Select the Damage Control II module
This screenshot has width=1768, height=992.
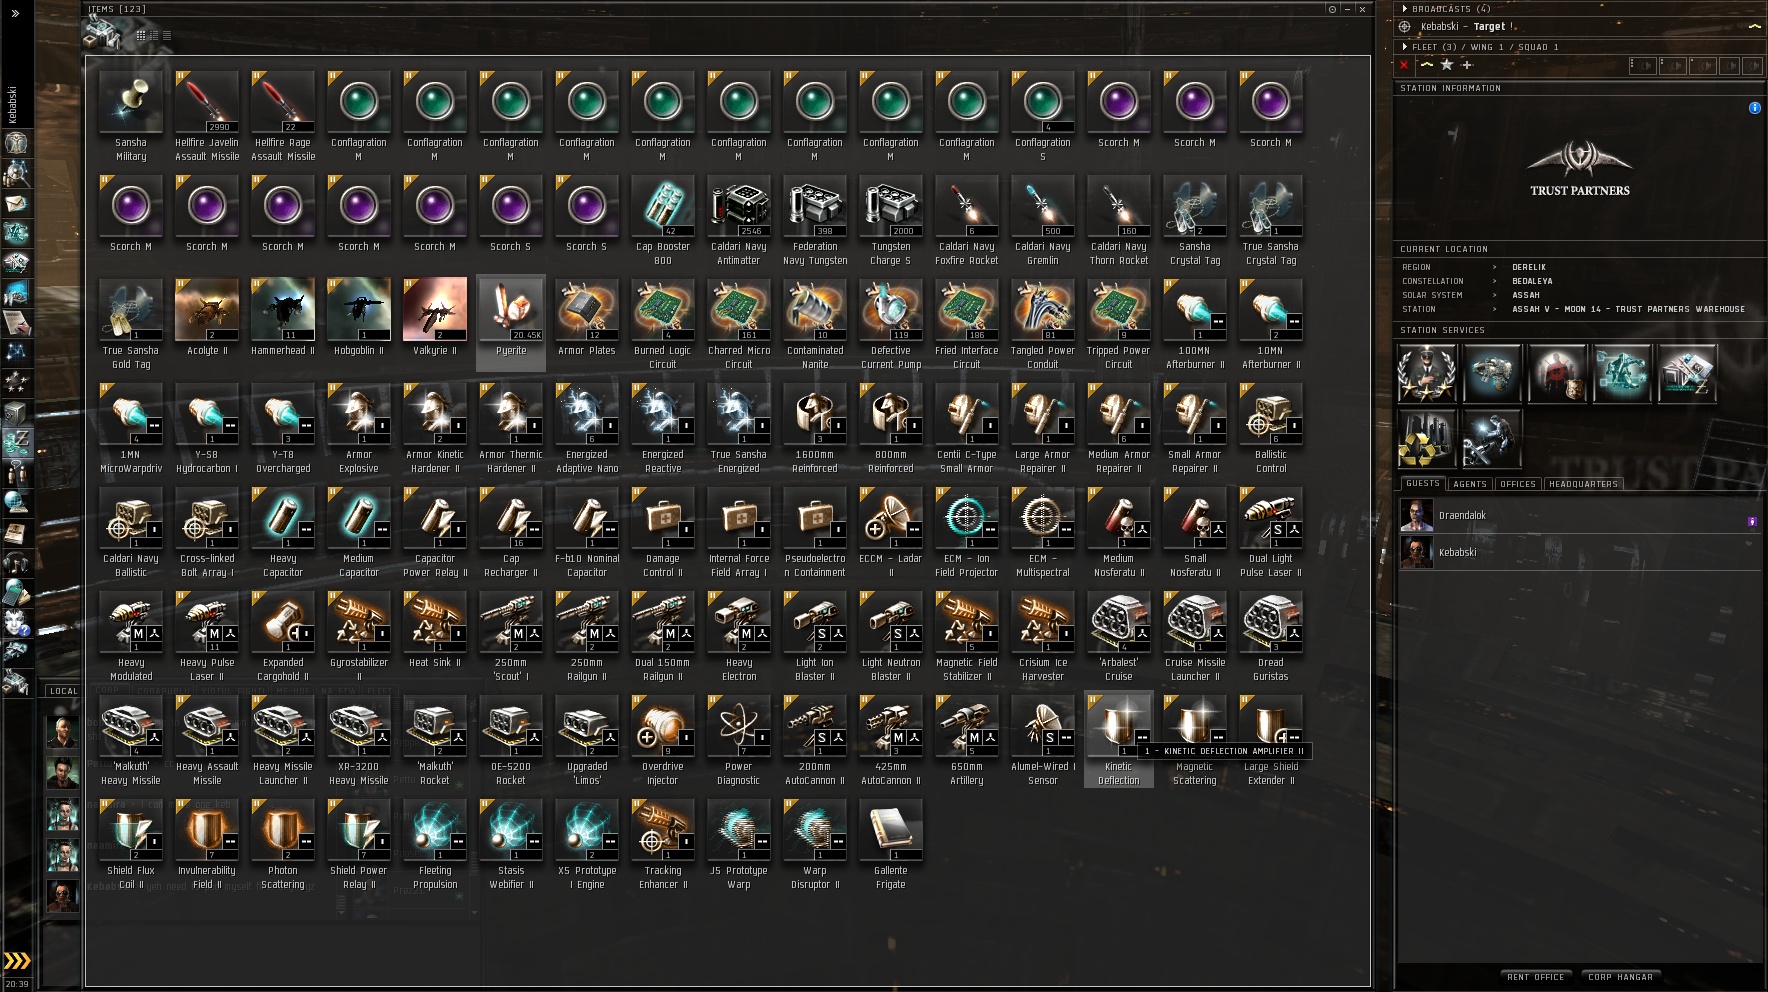pyautogui.click(x=663, y=533)
